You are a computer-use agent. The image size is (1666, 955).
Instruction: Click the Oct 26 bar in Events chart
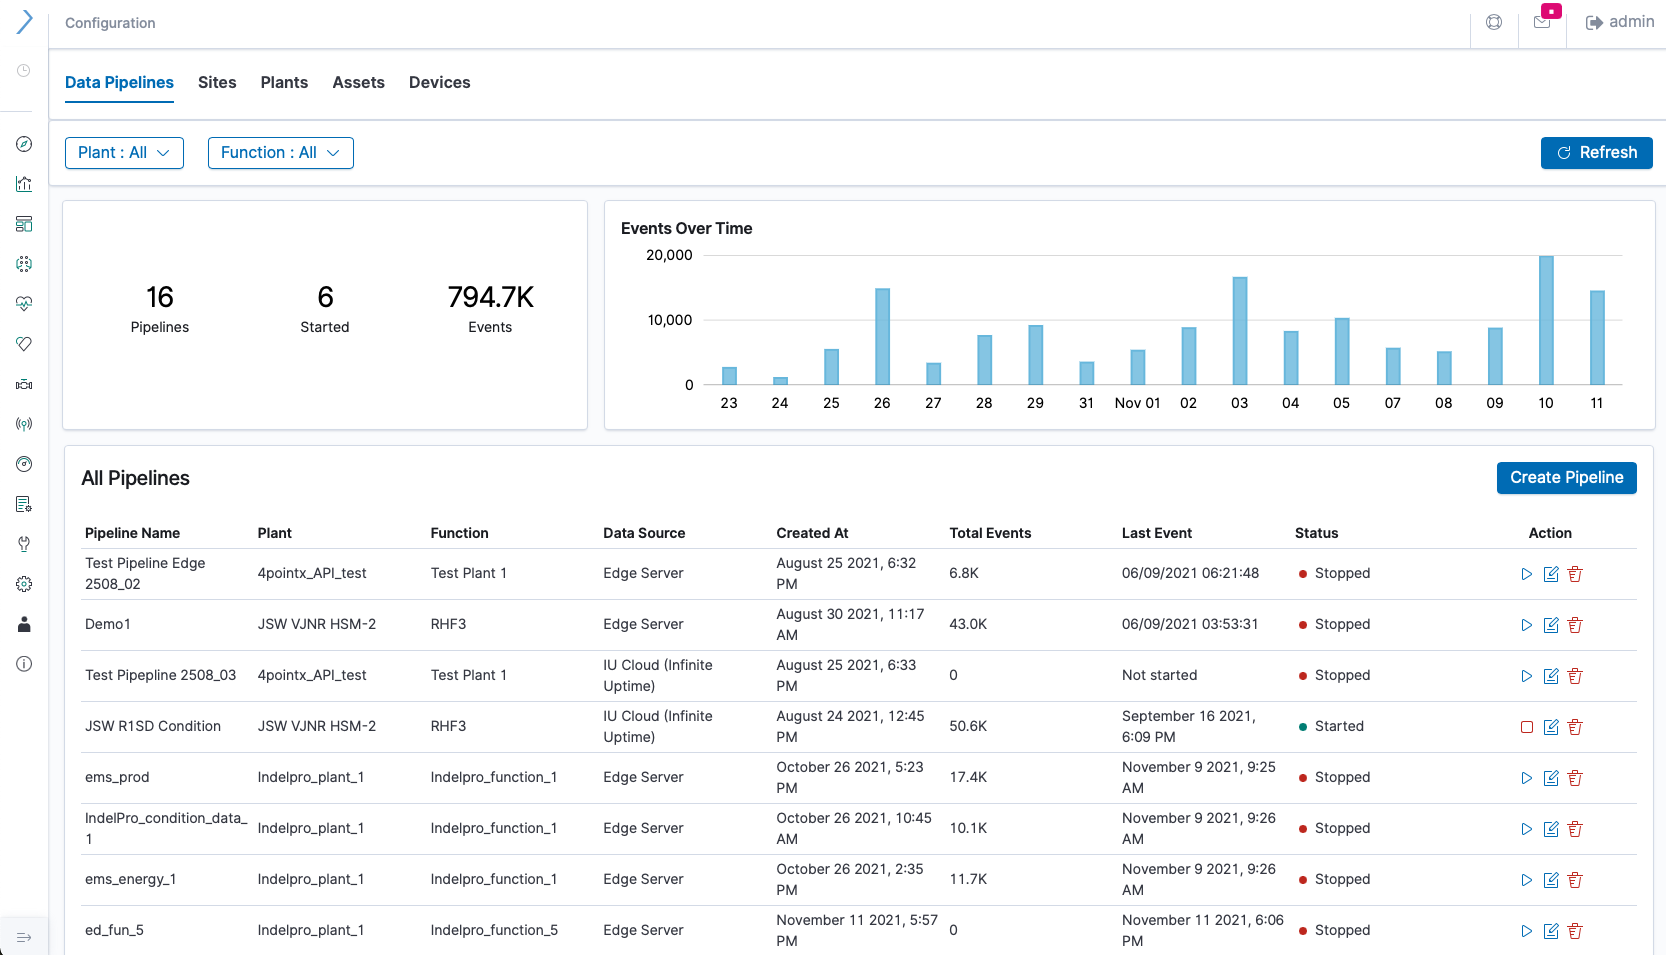[882, 337]
